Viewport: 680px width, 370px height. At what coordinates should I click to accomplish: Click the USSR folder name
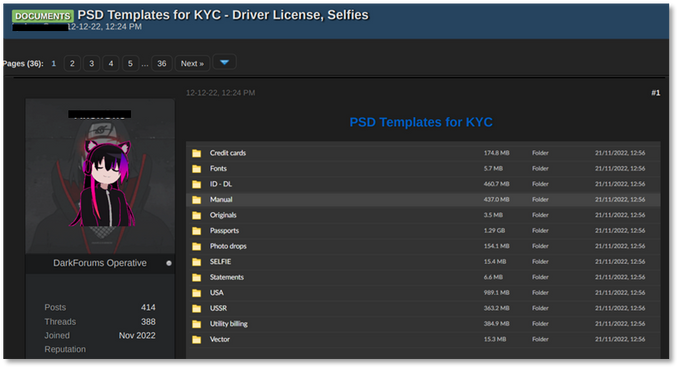(x=218, y=308)
